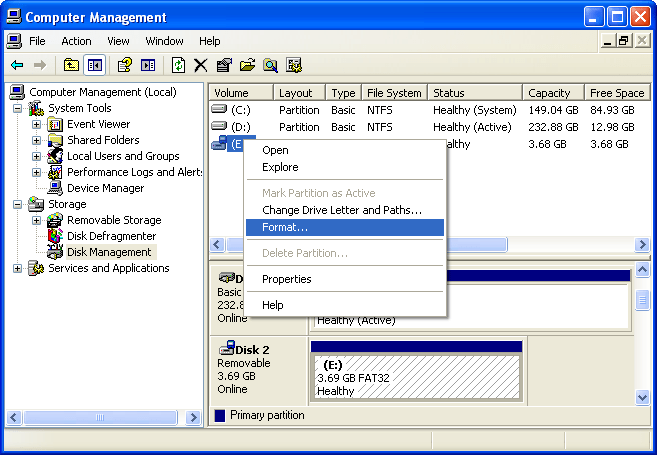The image size is (657, 455).
Task: Click the Properties toolbar icon
Action: [x=224, y=65]
